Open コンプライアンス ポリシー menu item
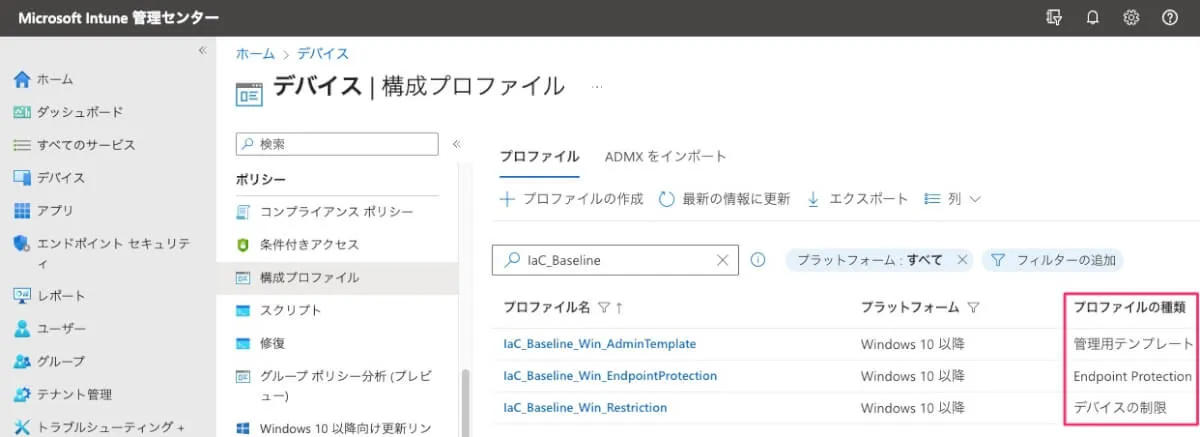 (x=337, y=212)
